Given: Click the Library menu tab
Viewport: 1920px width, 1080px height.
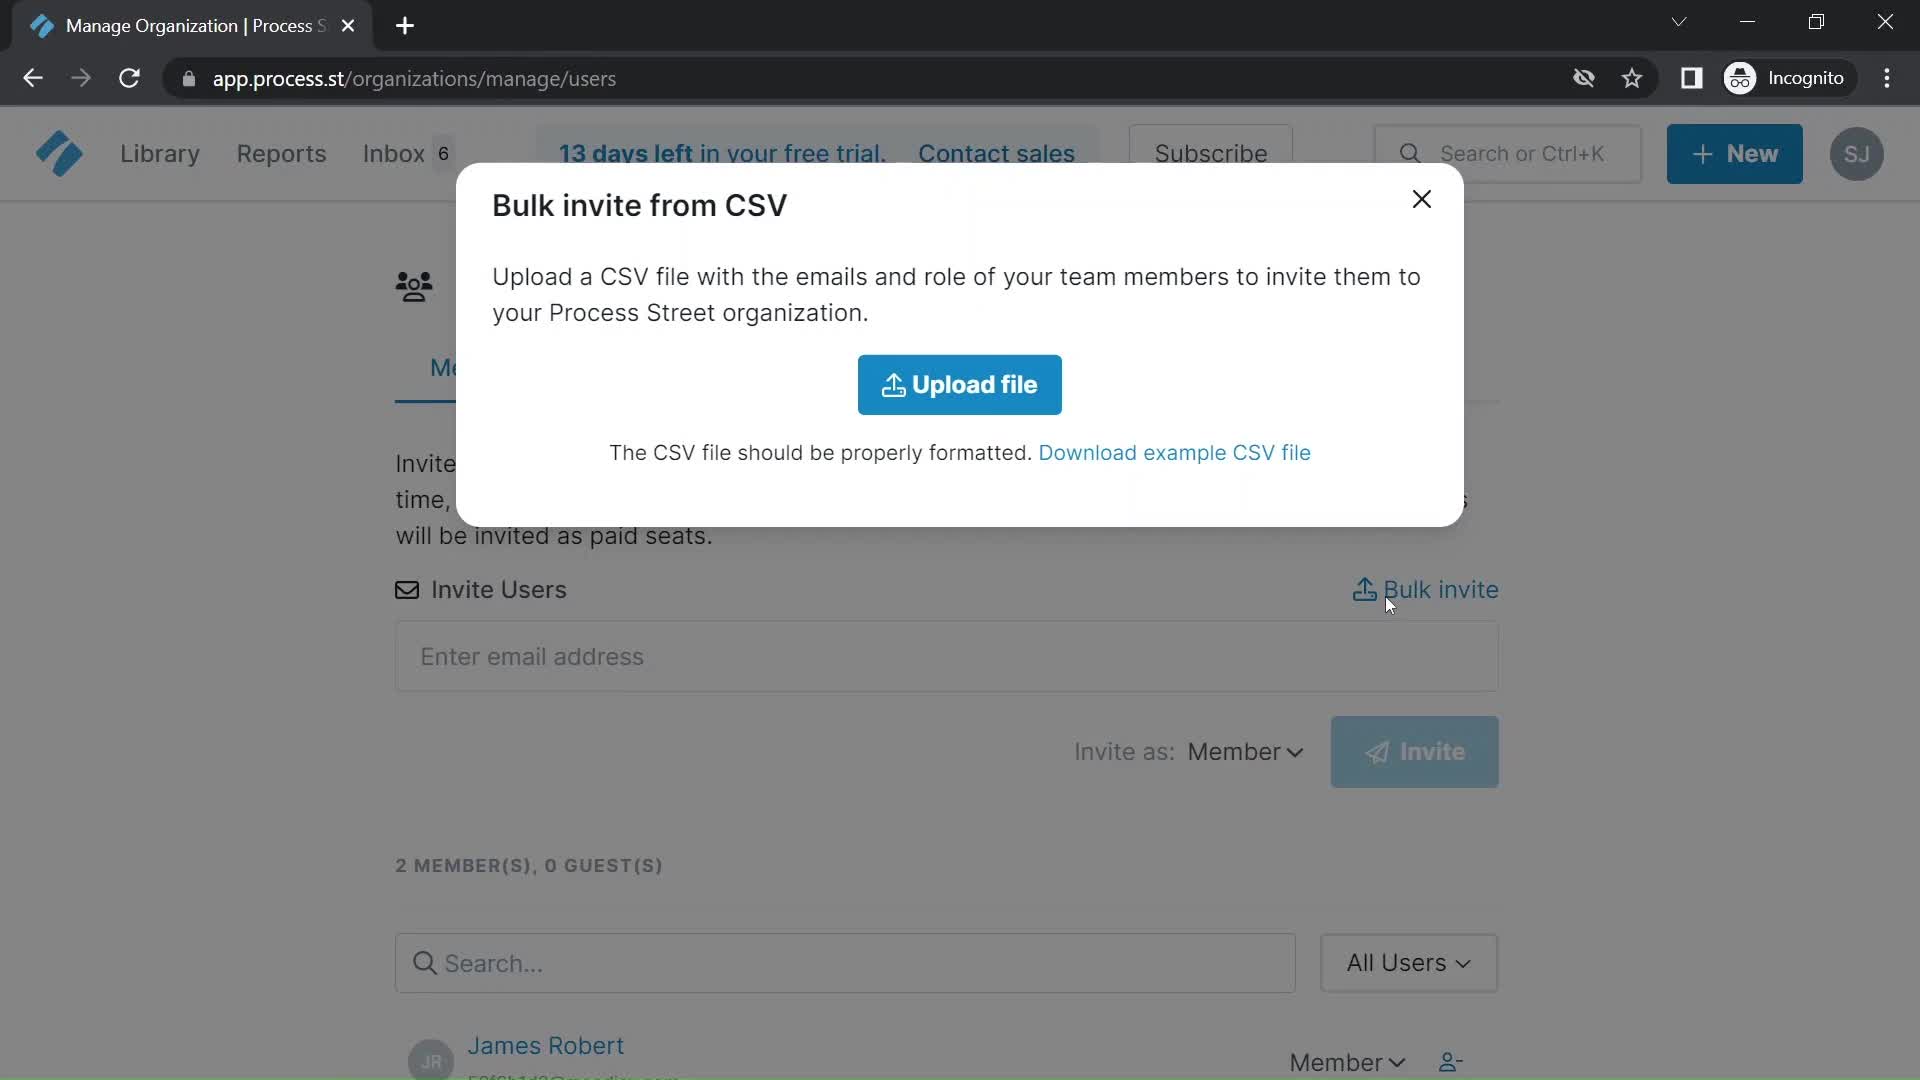Looking at the screenshot, I should pyautogui.click(x=158, y=153).
